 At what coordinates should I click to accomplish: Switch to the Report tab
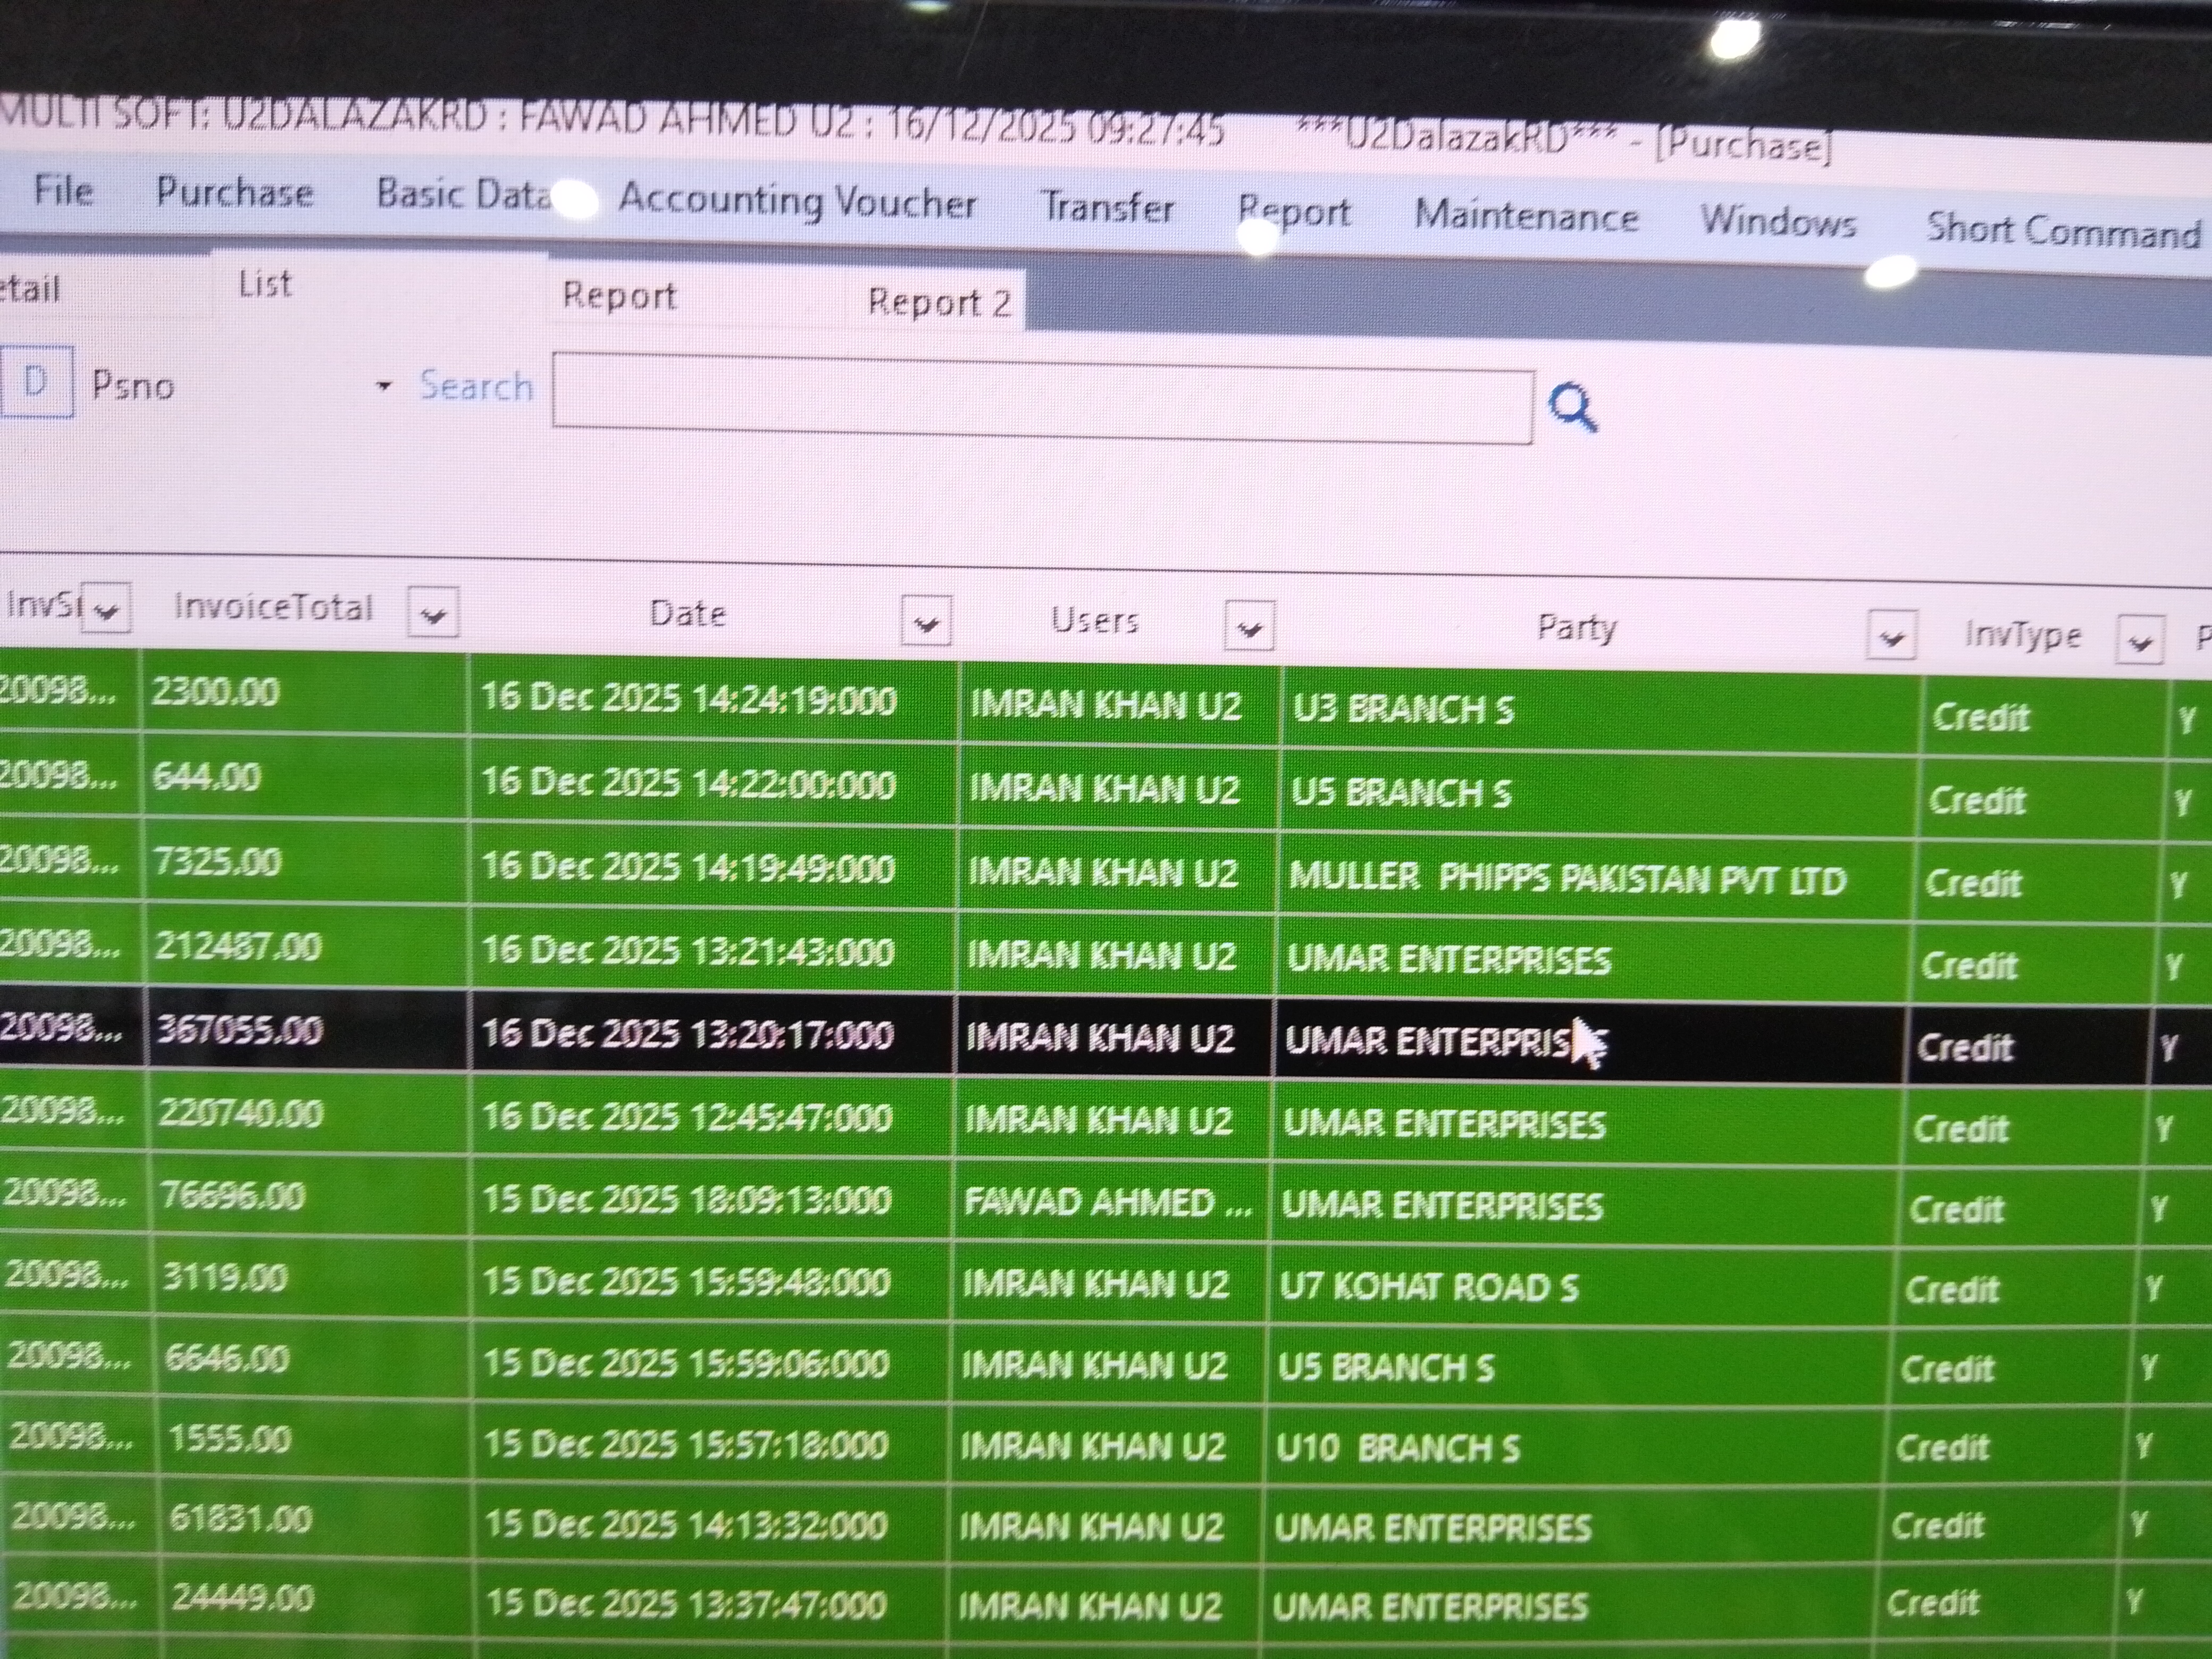click(x=619, y=295)
